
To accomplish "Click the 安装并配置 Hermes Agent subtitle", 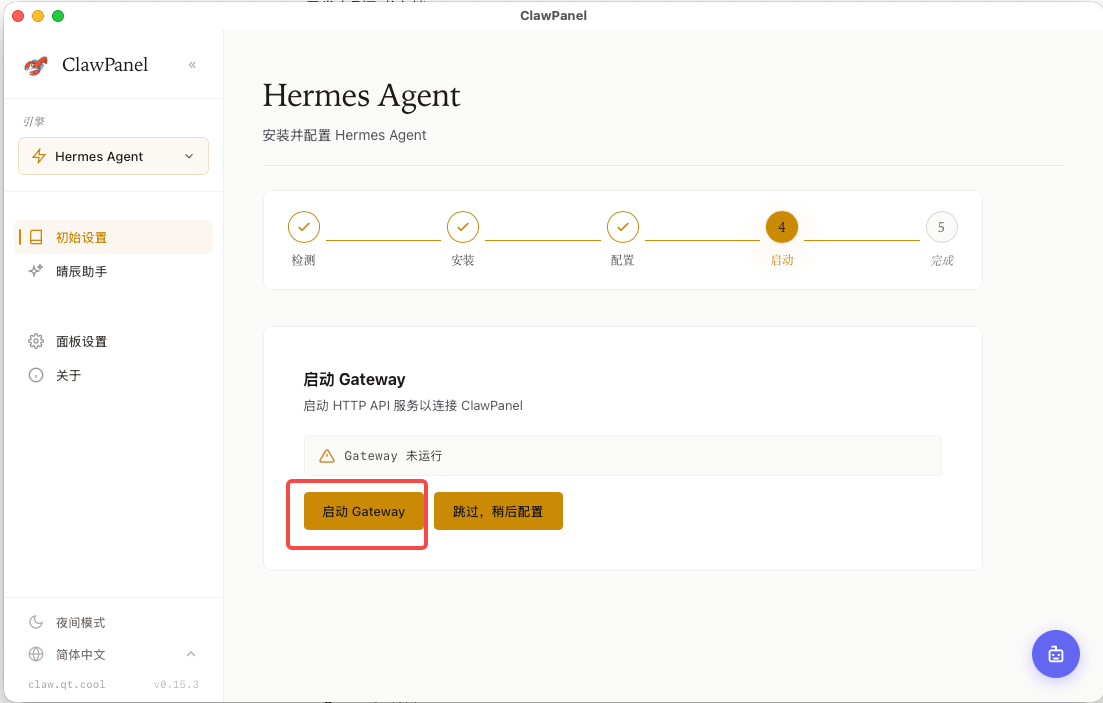I will coord(345,135).
